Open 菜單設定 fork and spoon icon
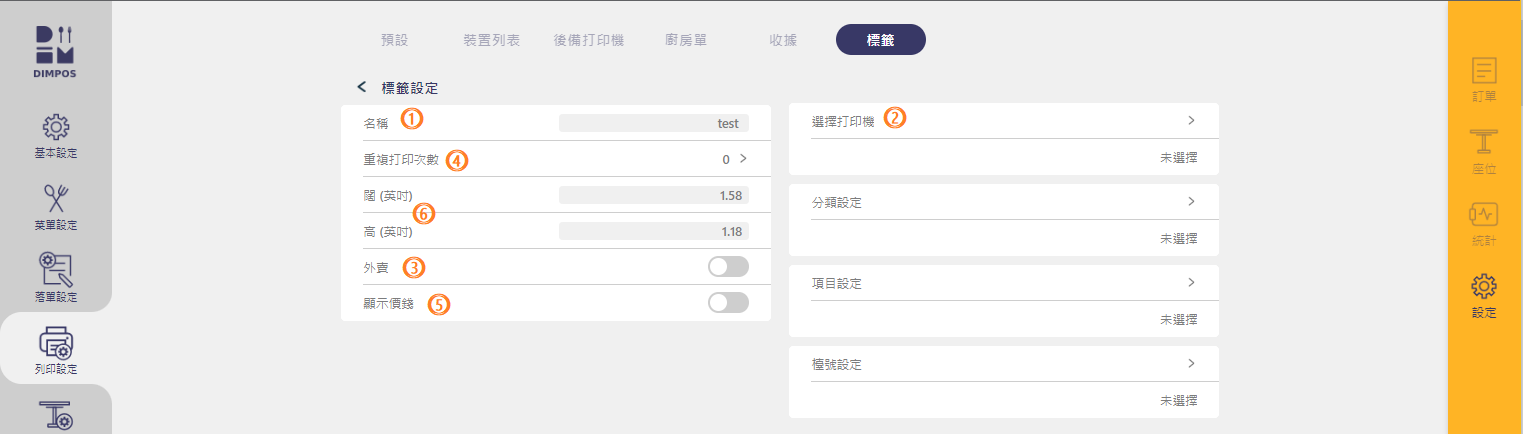The width and height of the screenshot is (1523, 434). pyautogui.click(x=56, y=199)
